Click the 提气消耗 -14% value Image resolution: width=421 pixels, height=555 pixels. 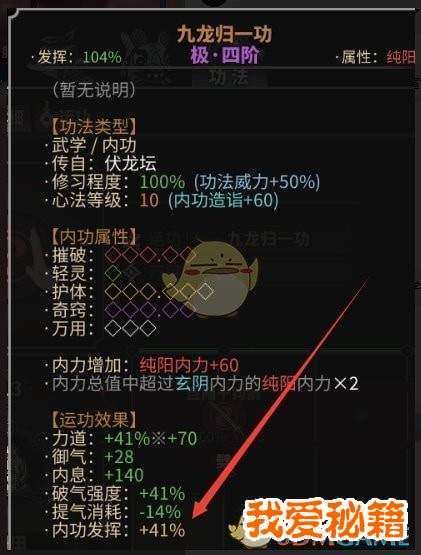(160, 512)
